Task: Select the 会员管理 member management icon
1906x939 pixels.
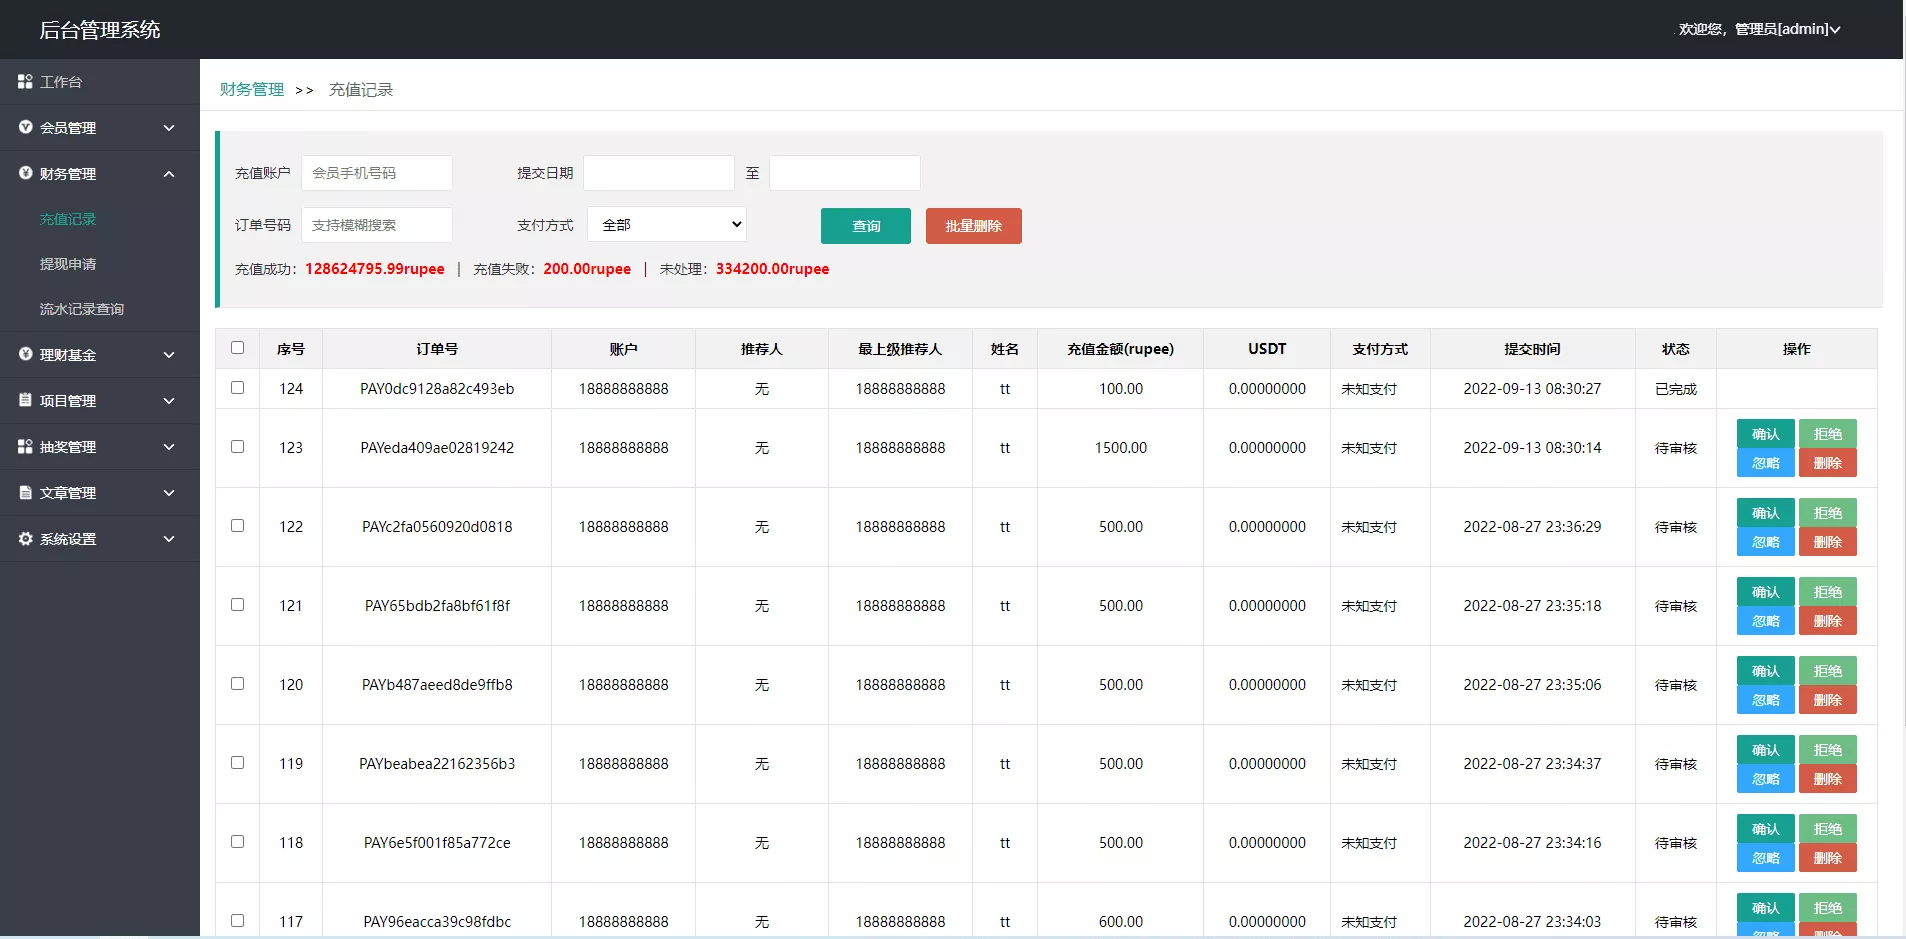Action: tap(25, 127)
